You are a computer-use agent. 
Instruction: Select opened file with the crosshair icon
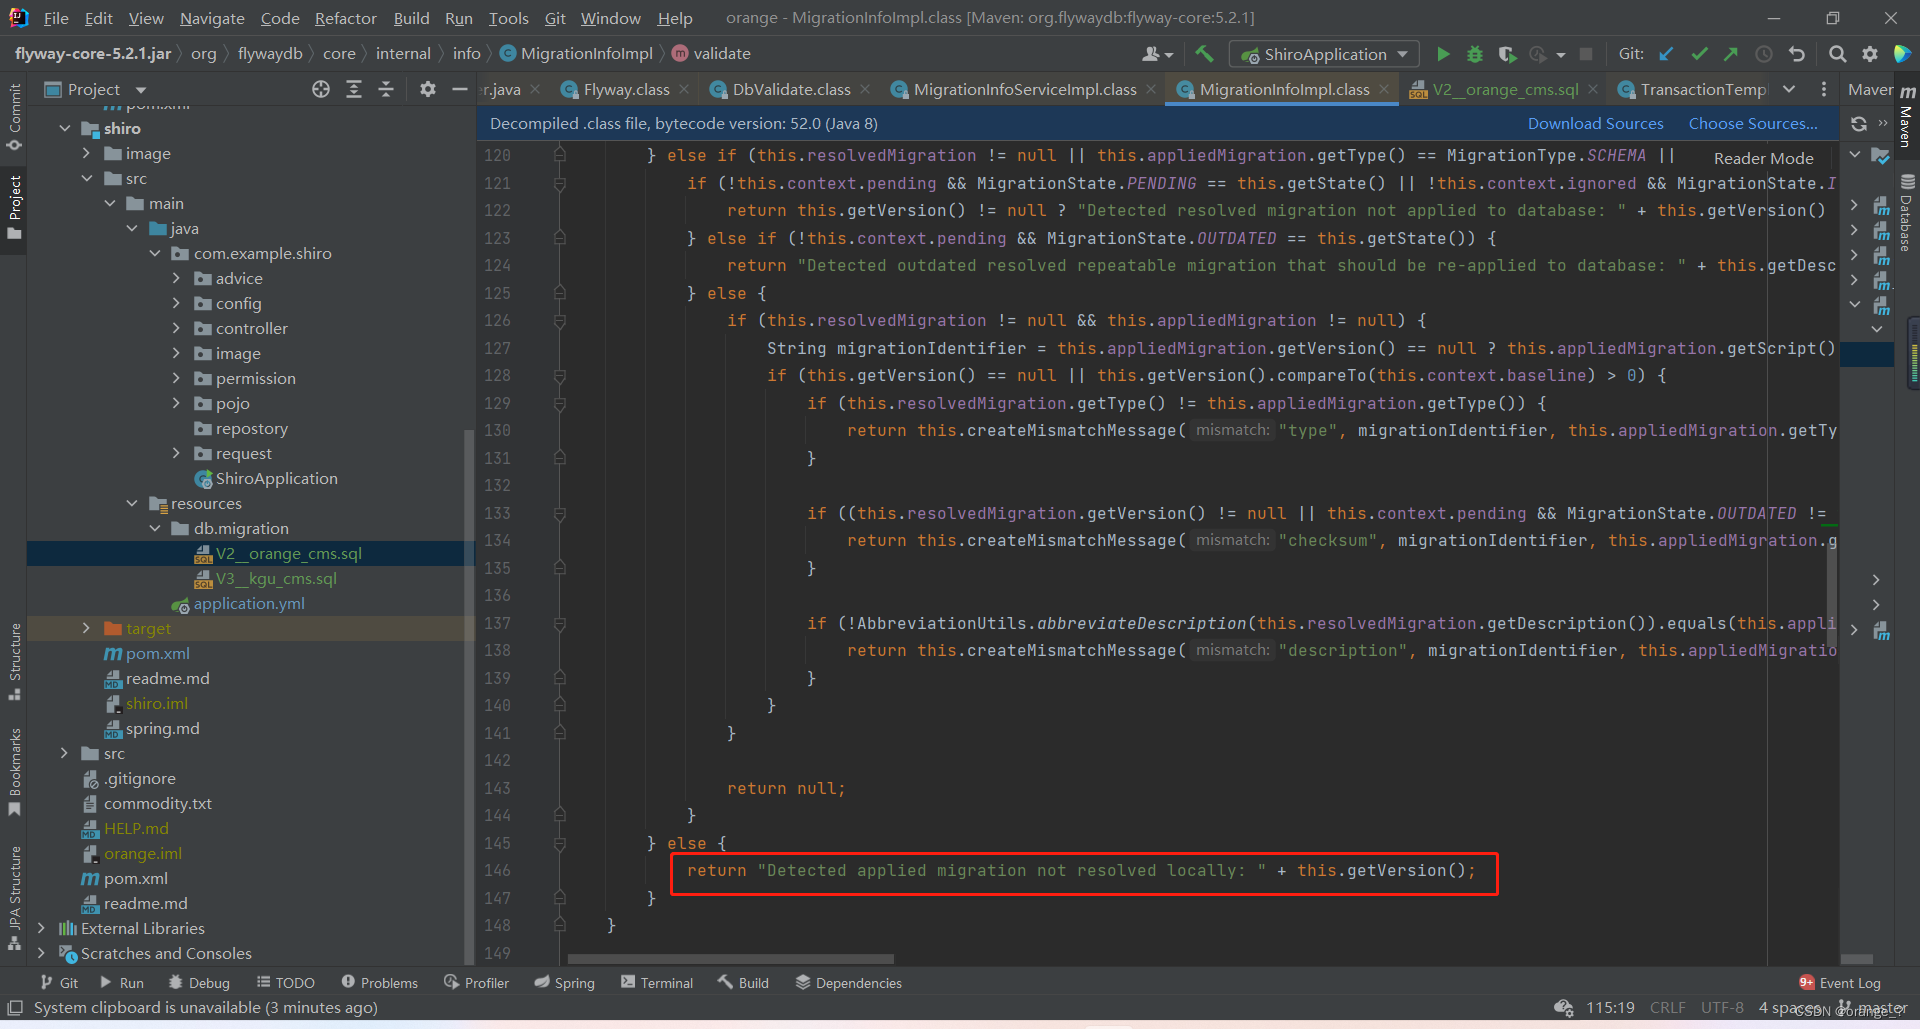(x=320, y=89)
